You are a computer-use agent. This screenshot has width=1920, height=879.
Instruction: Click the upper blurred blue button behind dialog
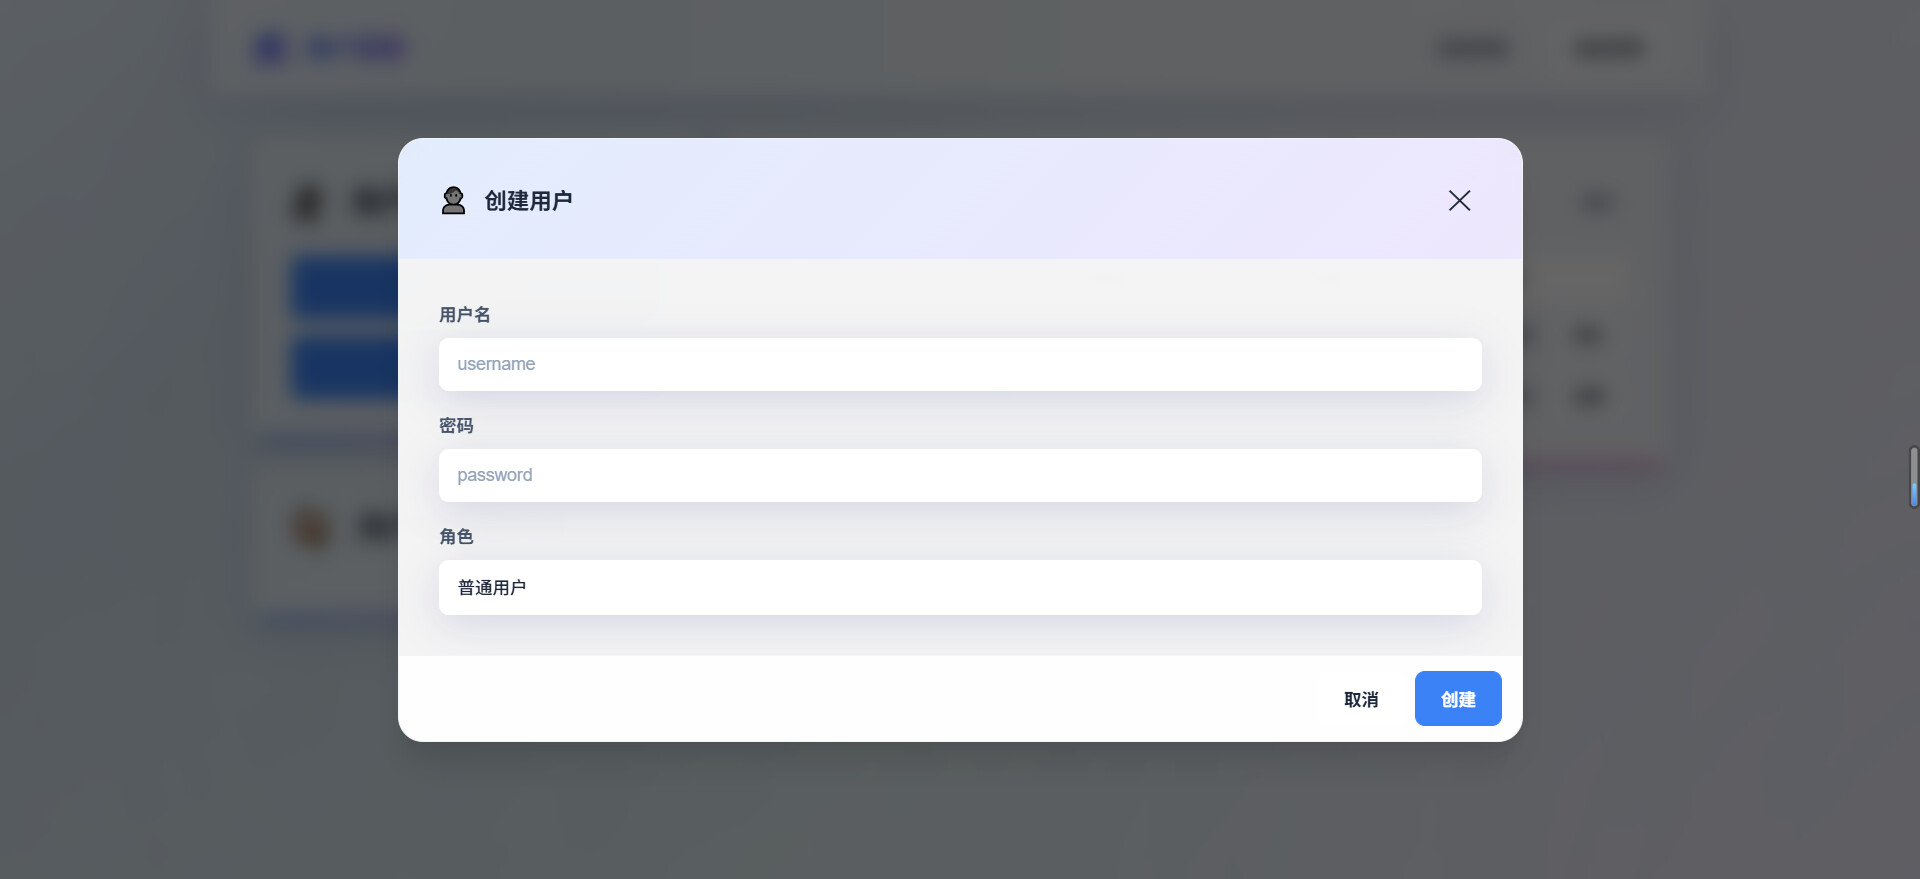tap(345, 288)
